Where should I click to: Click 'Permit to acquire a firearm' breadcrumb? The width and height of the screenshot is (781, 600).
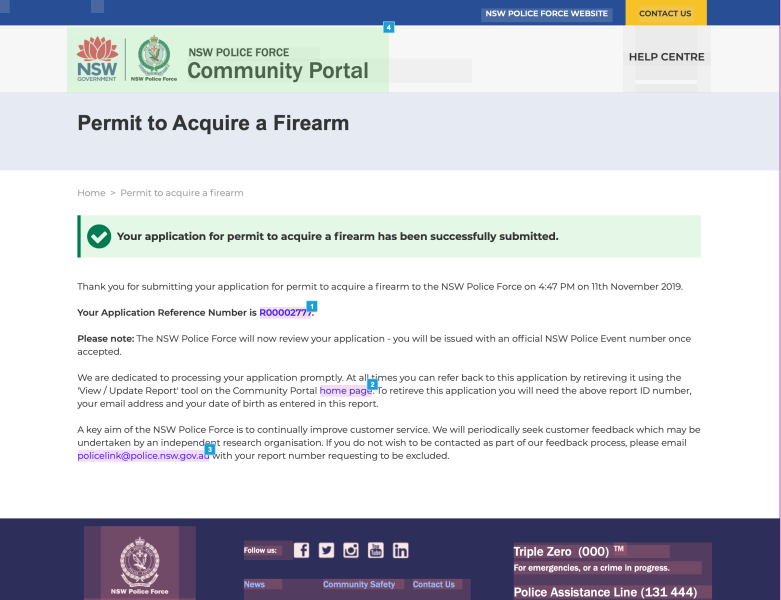tap(182, 193)
